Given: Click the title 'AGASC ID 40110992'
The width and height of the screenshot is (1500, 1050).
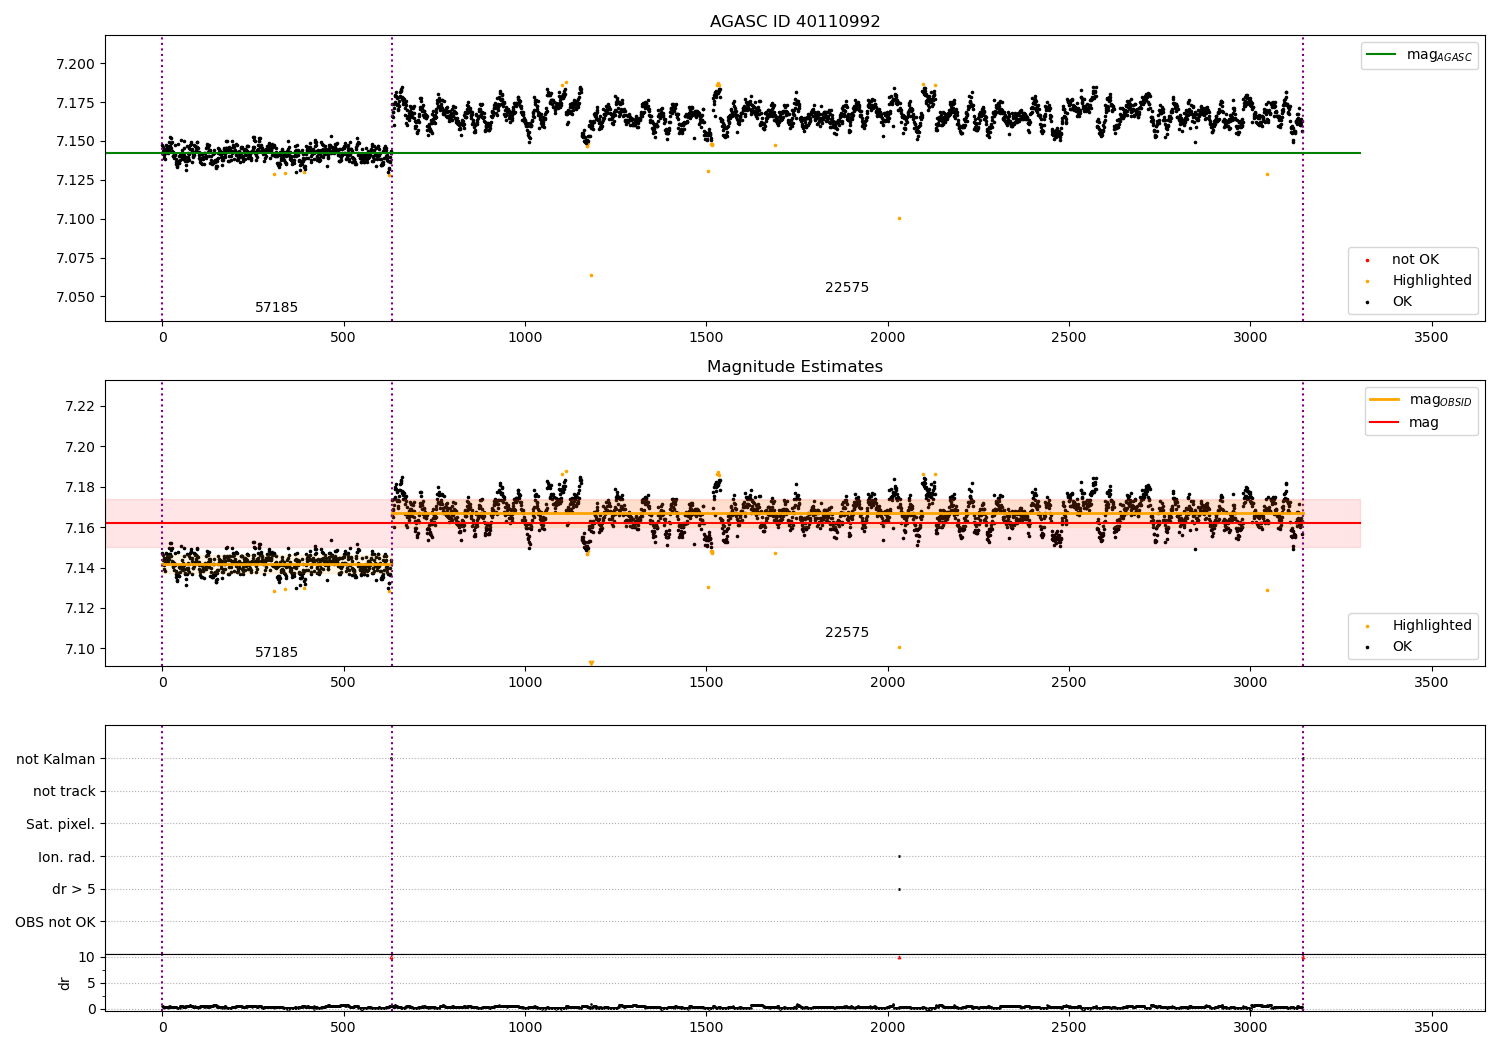Looking at the screenshot, I should pyautogui.click(x=795, y=22).
